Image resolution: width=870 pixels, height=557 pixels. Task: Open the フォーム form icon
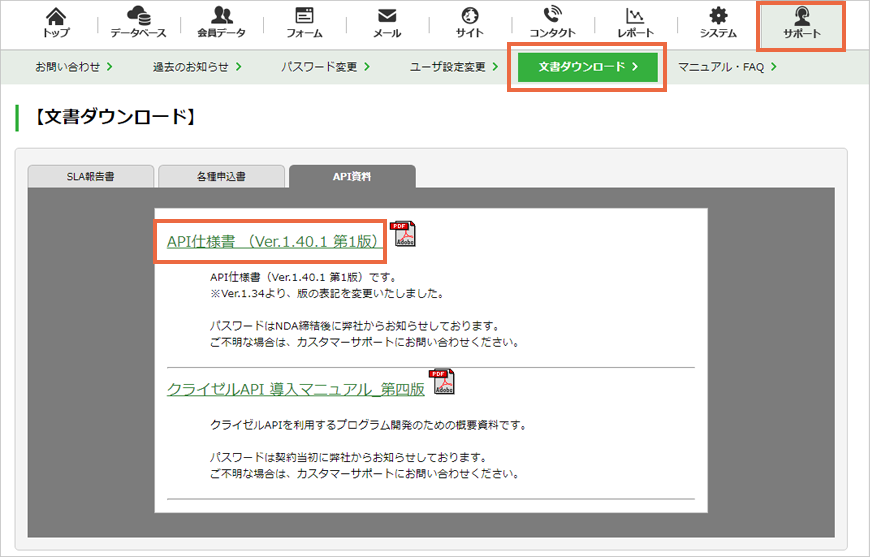(304, 16)
